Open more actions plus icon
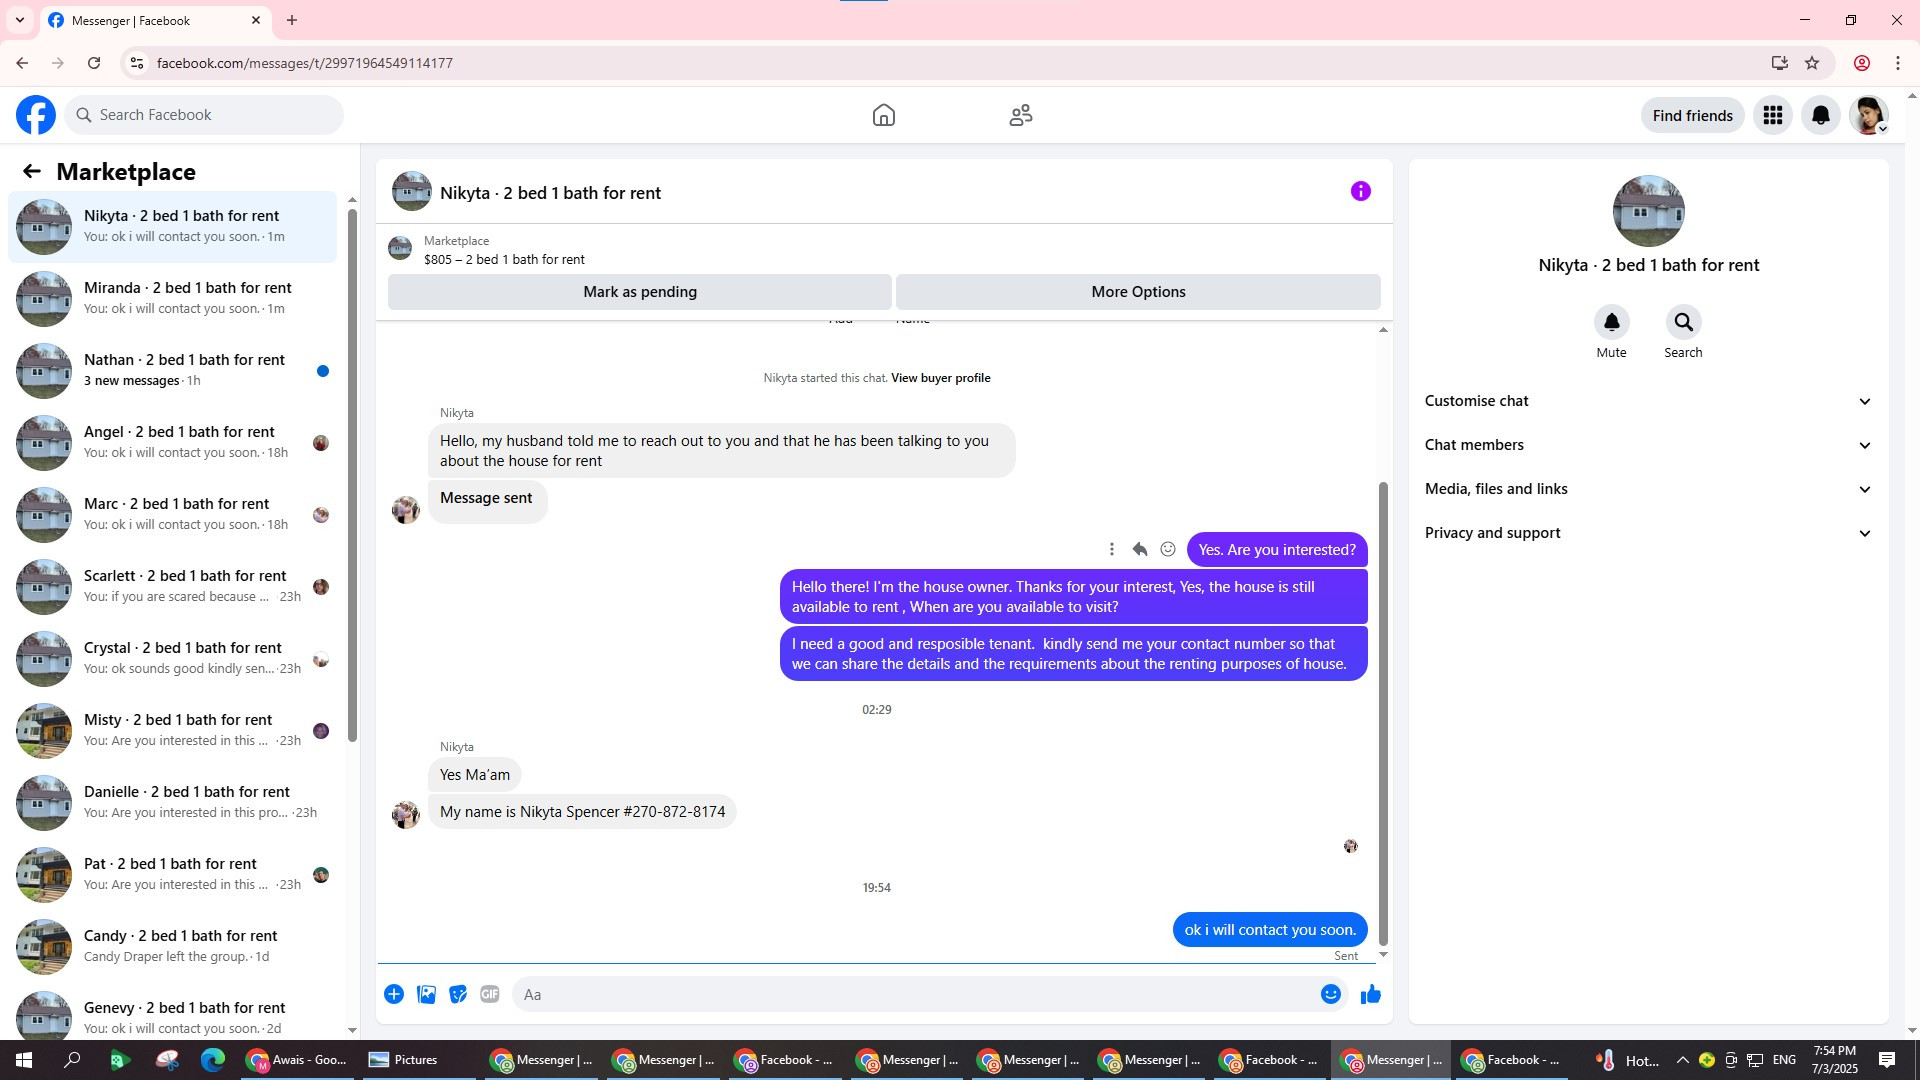This screenshot has width=1920, height=1080. (x=394, y=994)
